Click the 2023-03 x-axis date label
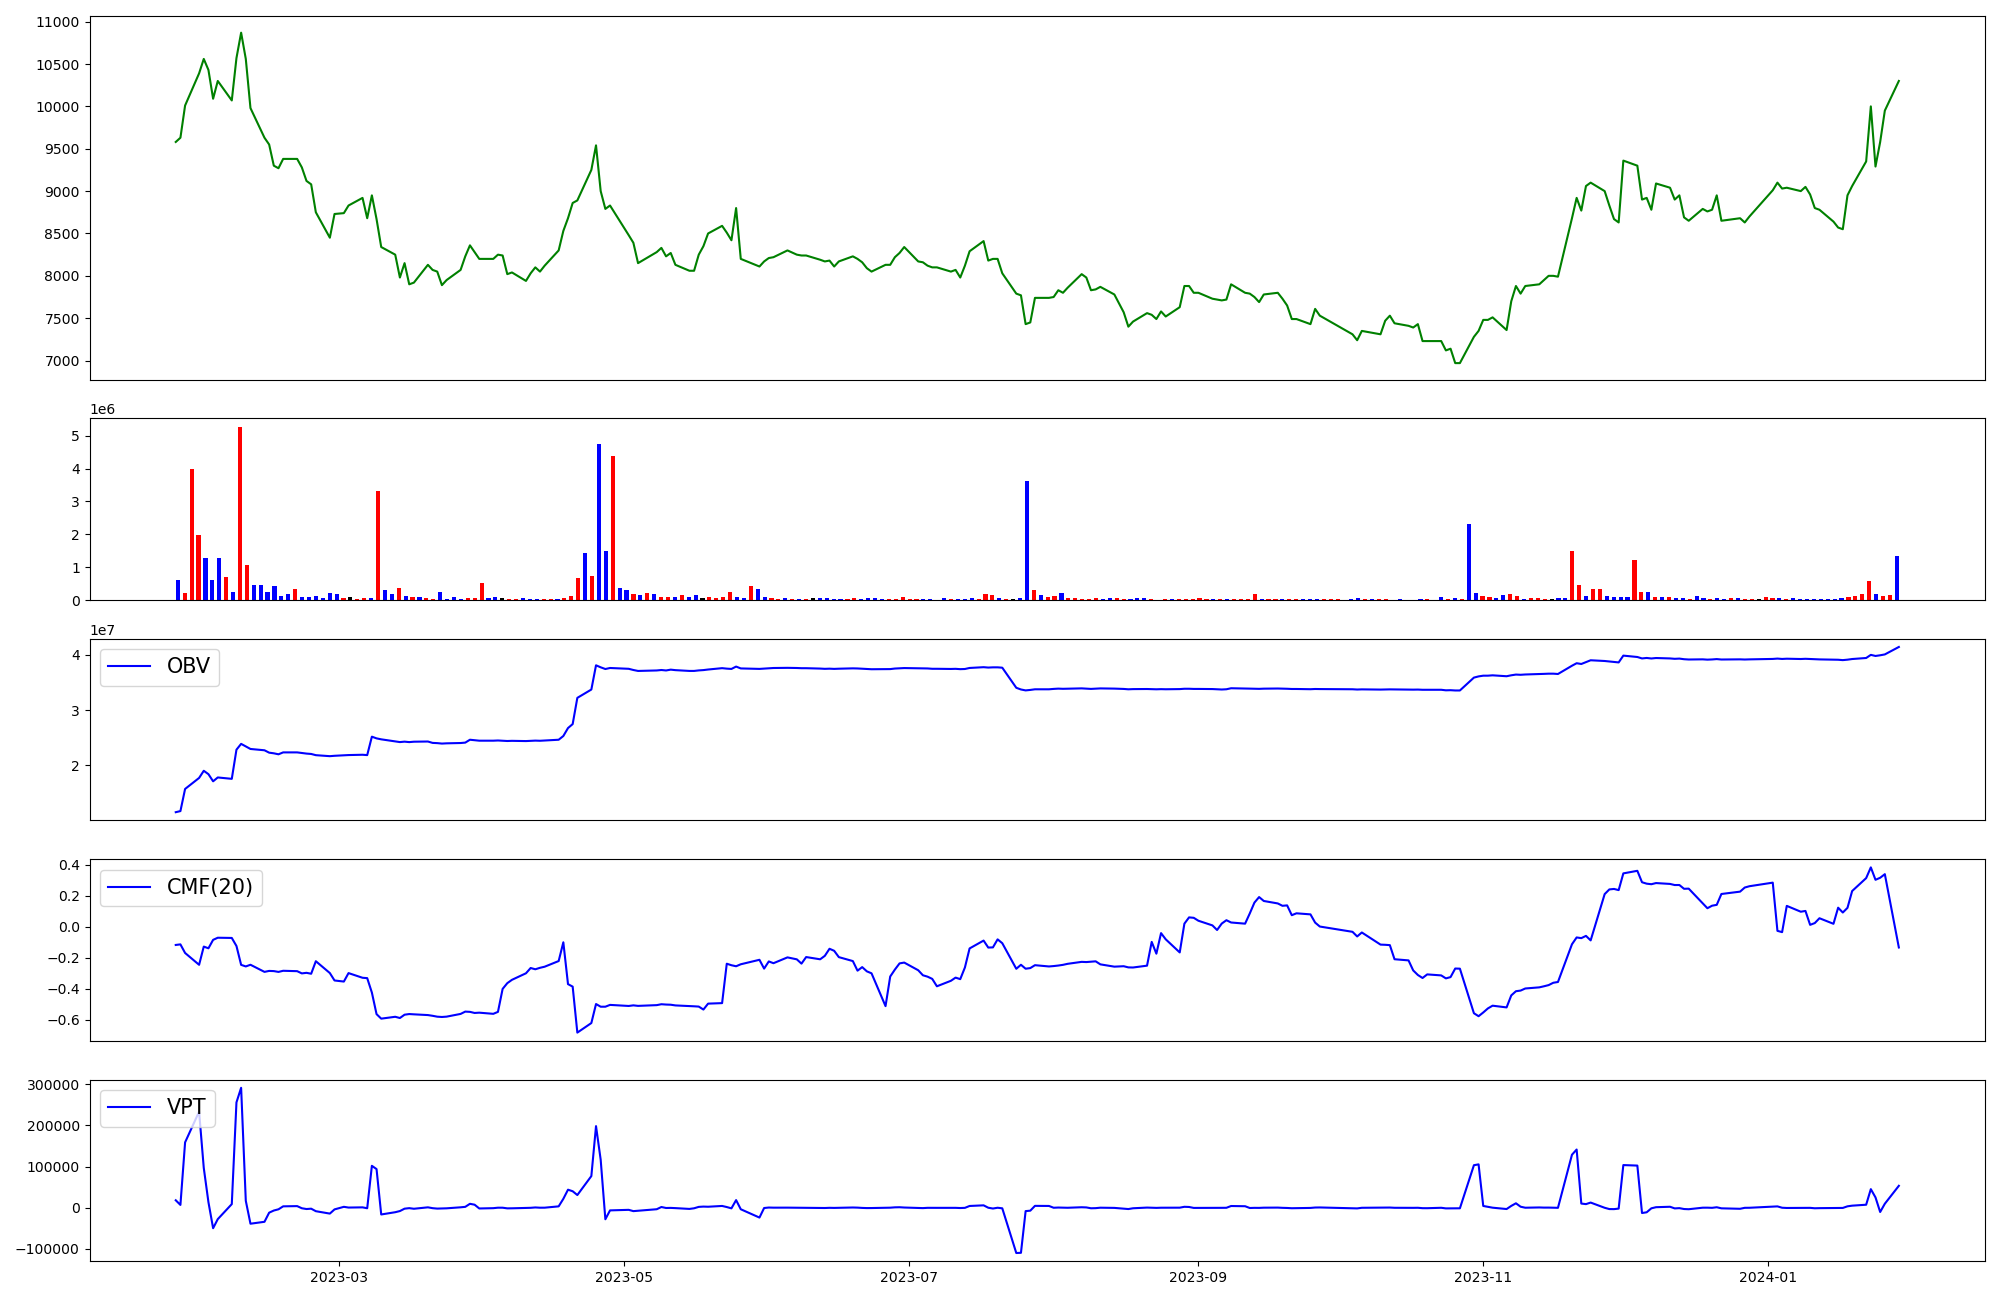Screen dimensions: 2000x1300 pos(339,1277)
